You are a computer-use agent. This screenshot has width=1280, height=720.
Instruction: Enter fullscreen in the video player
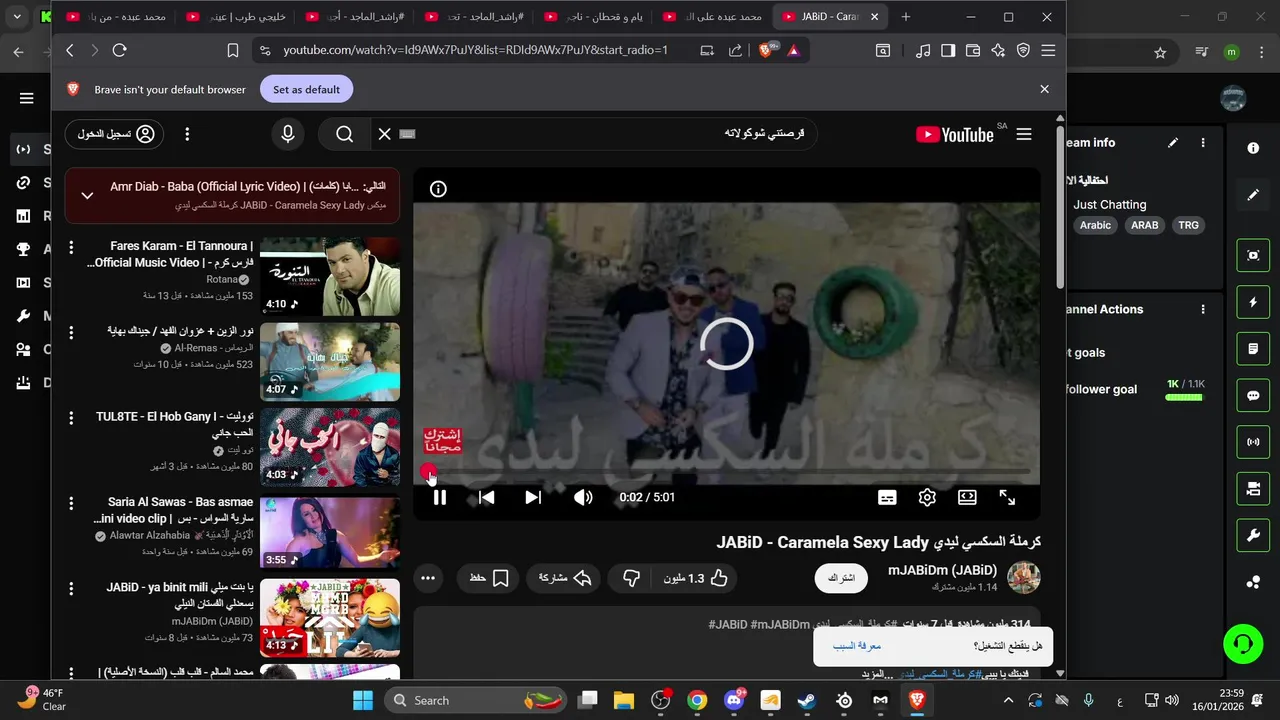[x=1007, y=497]
